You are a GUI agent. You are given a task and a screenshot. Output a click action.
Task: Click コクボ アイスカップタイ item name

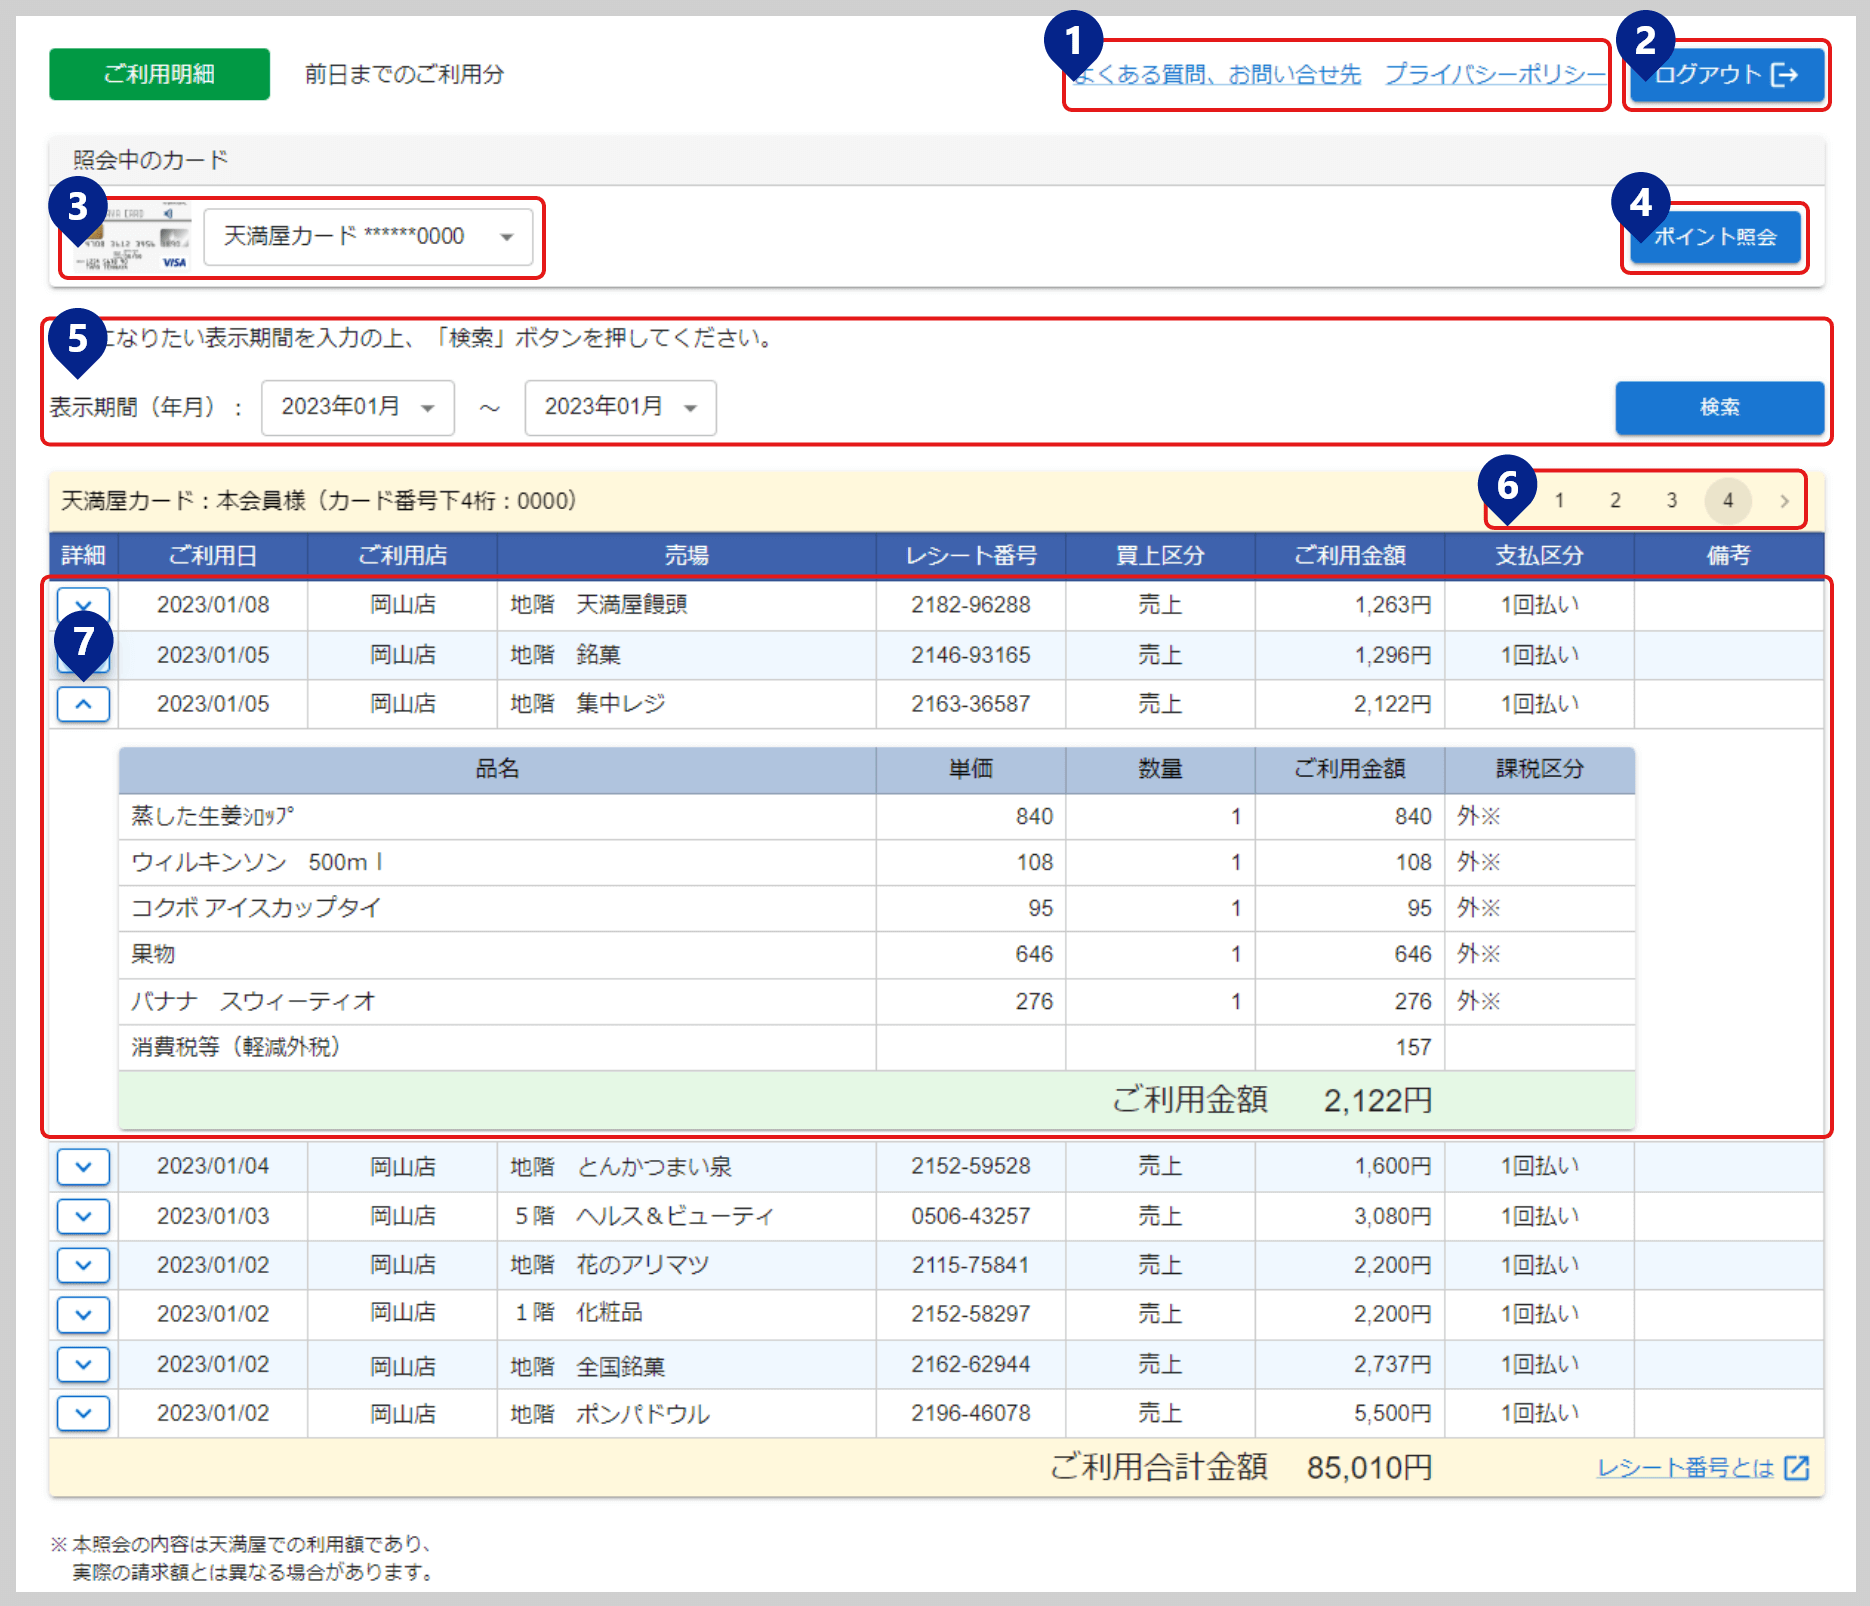(257, 908)
